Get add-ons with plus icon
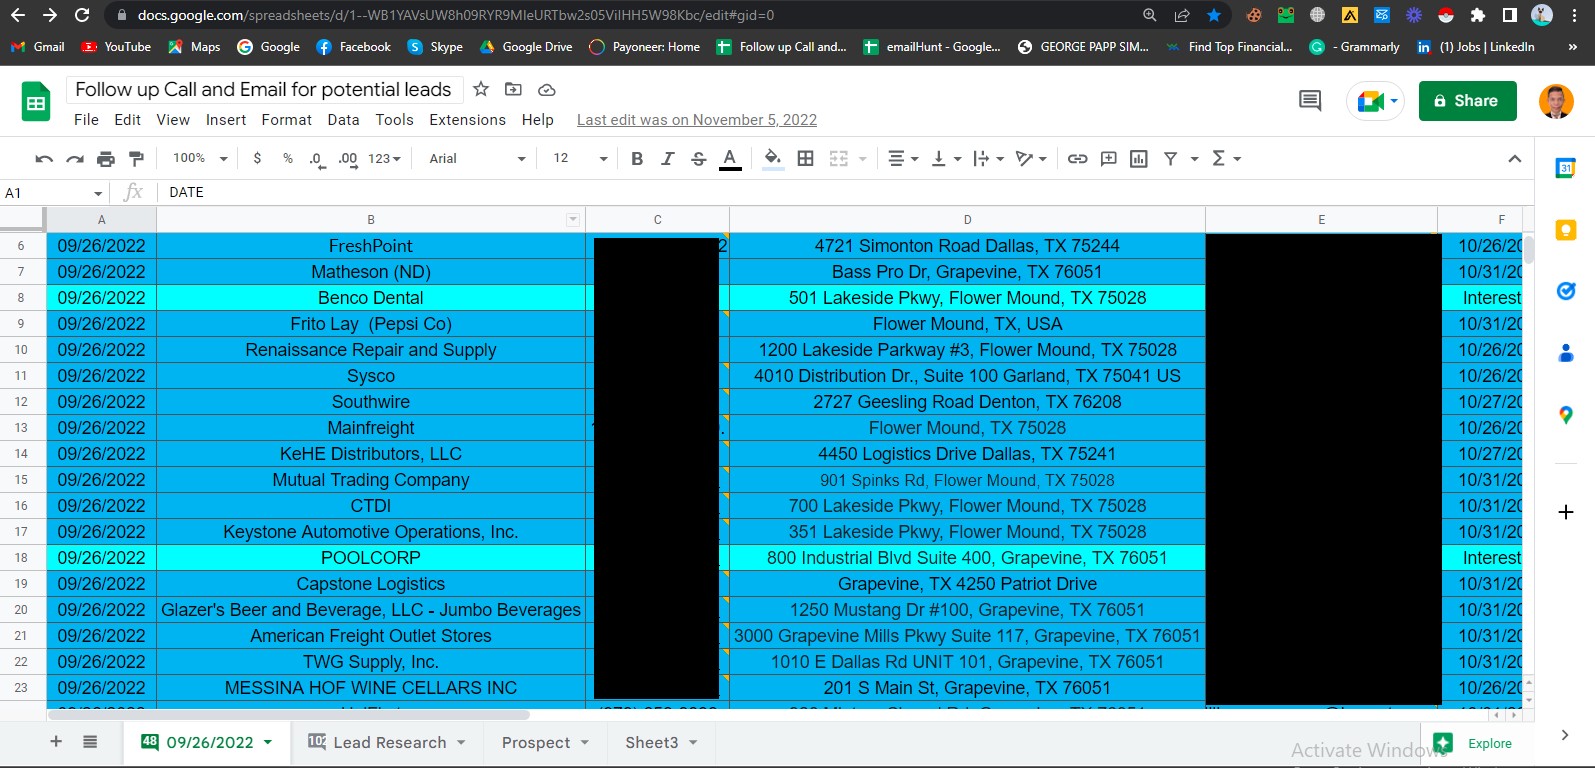Image resolution: width=1595 pixels, height=768 pixels. click(x=1566, y=512)
